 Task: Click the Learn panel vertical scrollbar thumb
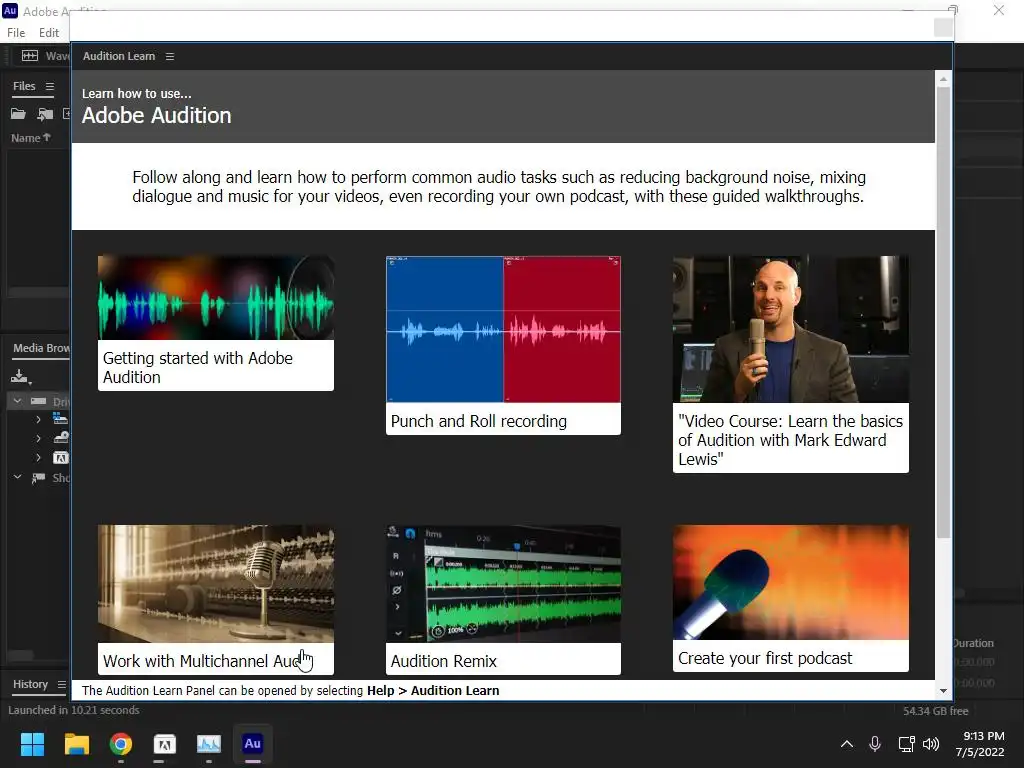(943, 312)
